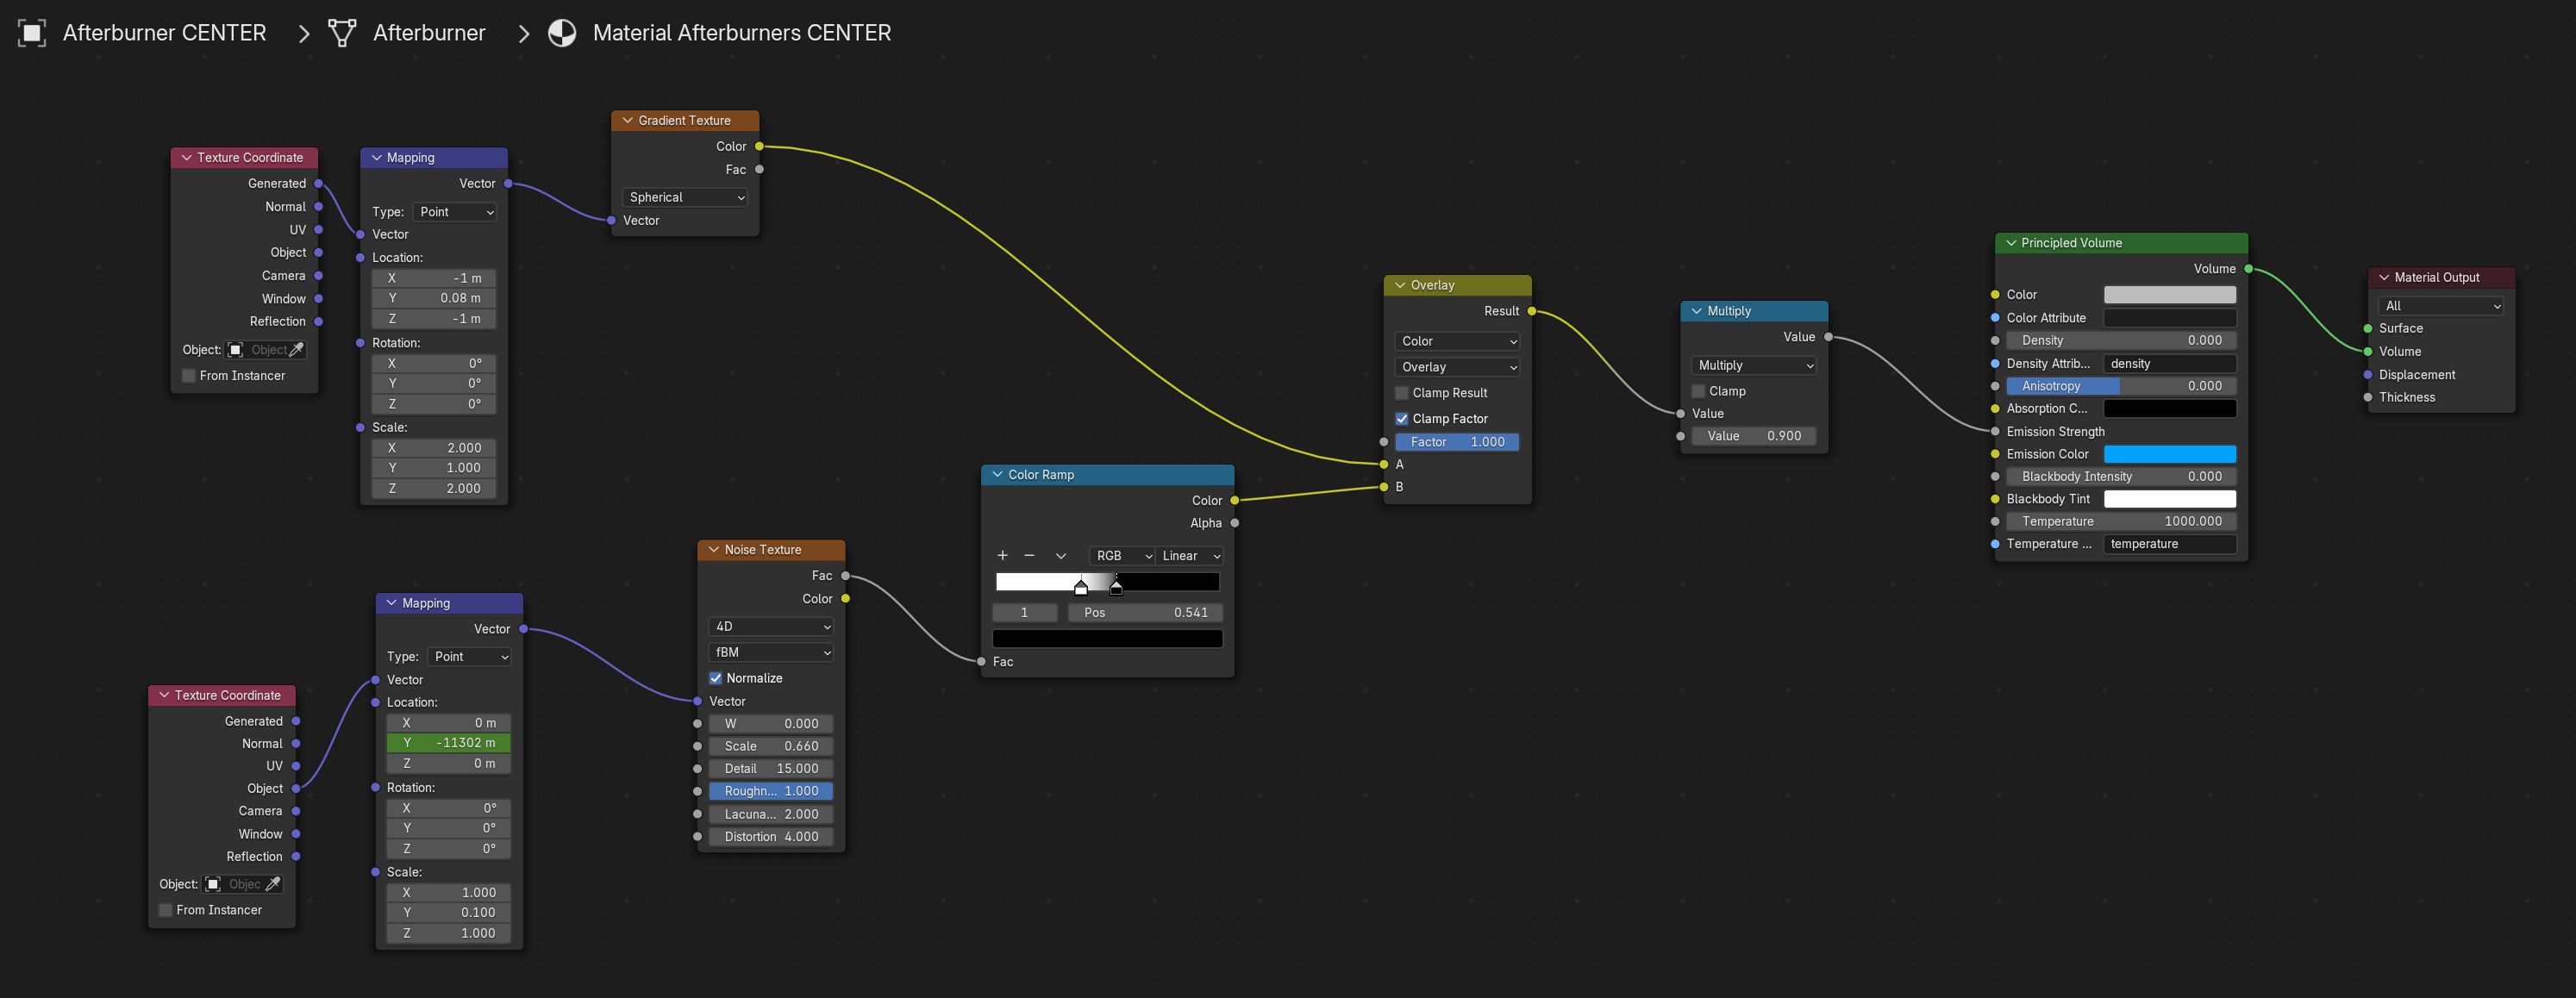Uncheck Normalize in Noise Texture node

click(x=715, y=678)
